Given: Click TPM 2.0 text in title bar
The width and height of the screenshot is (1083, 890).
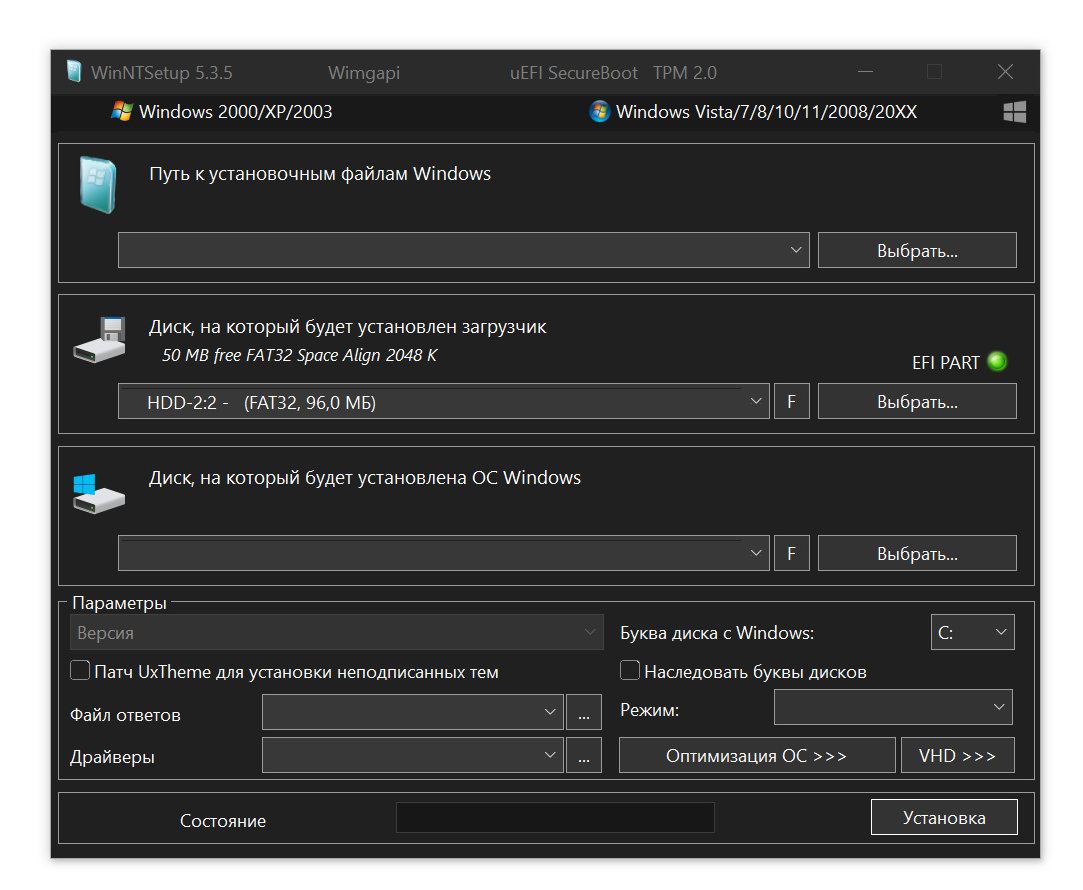Looking at the screenshot, I should (x=685, y=72).
